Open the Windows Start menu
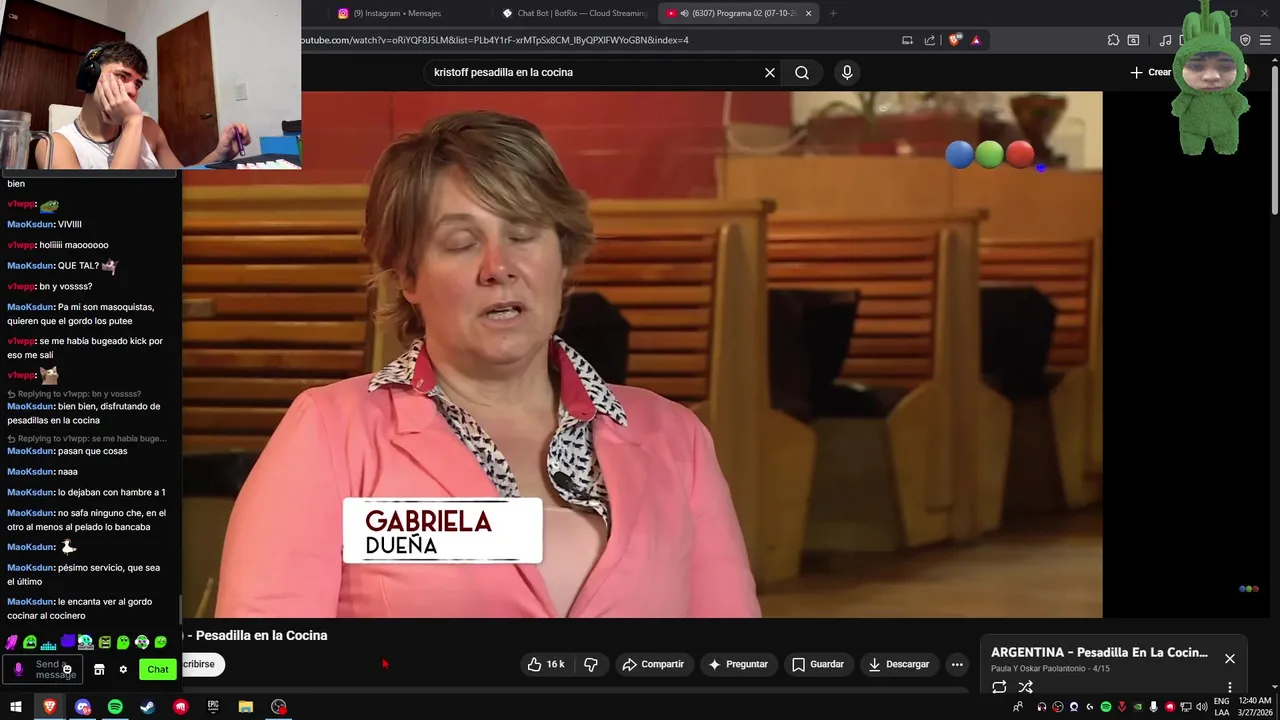The height and width of the screenshot is (720, 1280). 16,707
